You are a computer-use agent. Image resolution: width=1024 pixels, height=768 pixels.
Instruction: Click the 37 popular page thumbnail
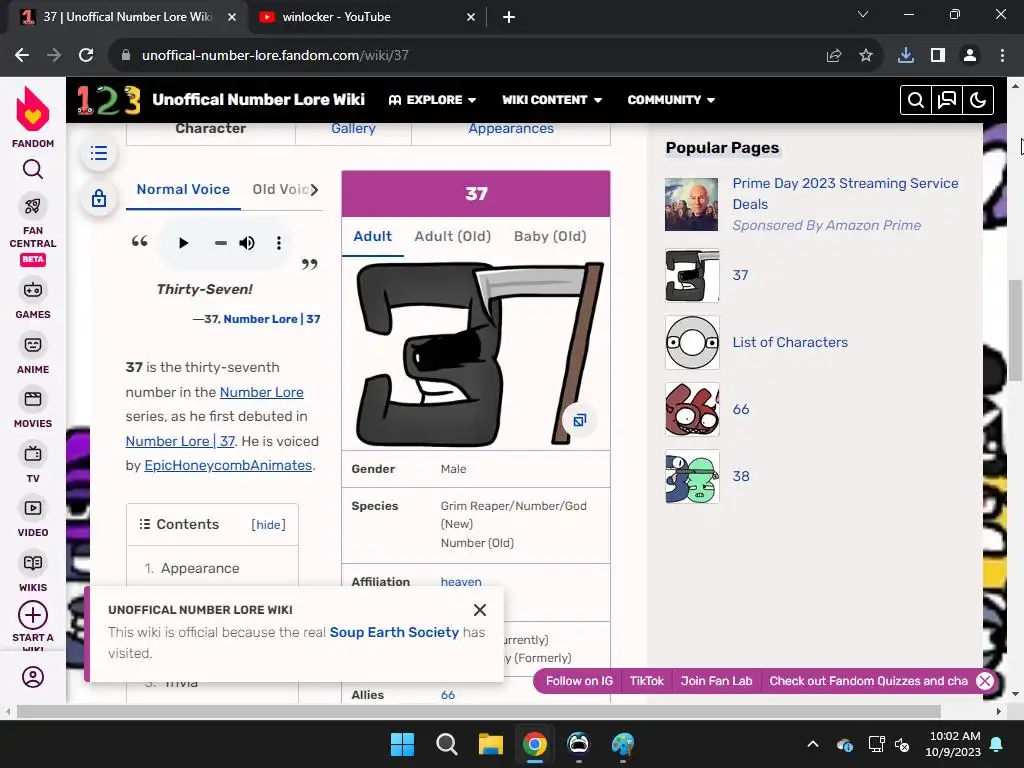[692, 276]
